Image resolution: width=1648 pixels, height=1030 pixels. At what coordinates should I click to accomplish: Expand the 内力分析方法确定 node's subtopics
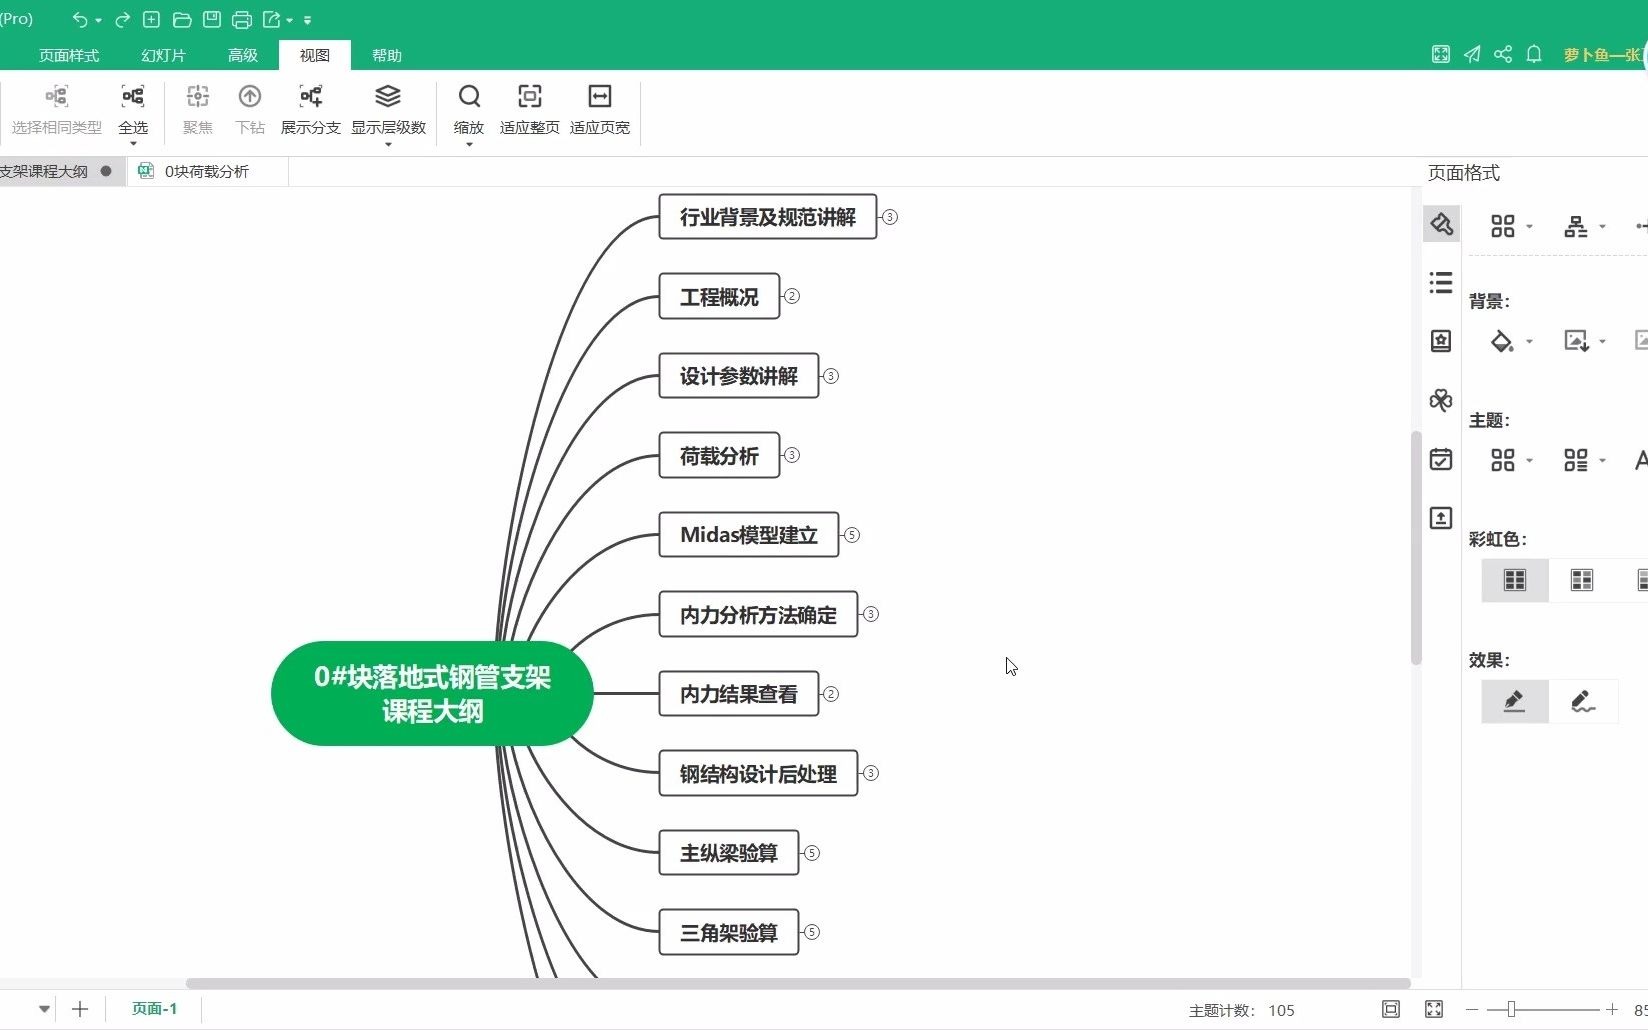coord(871,614)
